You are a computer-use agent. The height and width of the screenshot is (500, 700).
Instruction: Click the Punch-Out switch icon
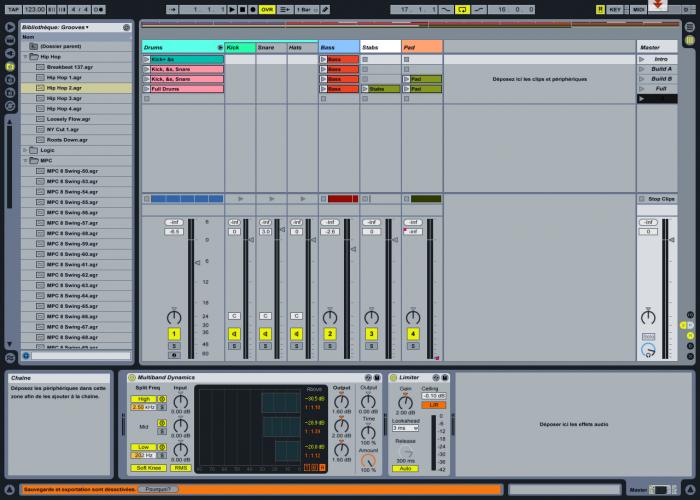(478, 9)
